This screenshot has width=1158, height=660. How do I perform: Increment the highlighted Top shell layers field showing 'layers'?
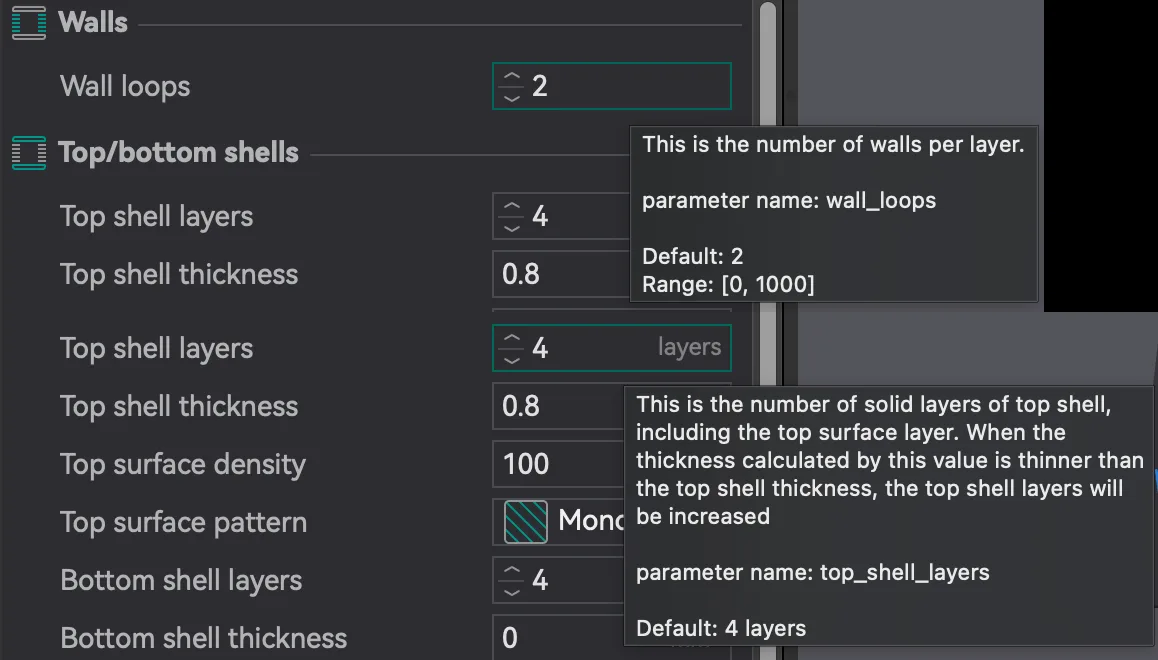[x=512, y=338]
